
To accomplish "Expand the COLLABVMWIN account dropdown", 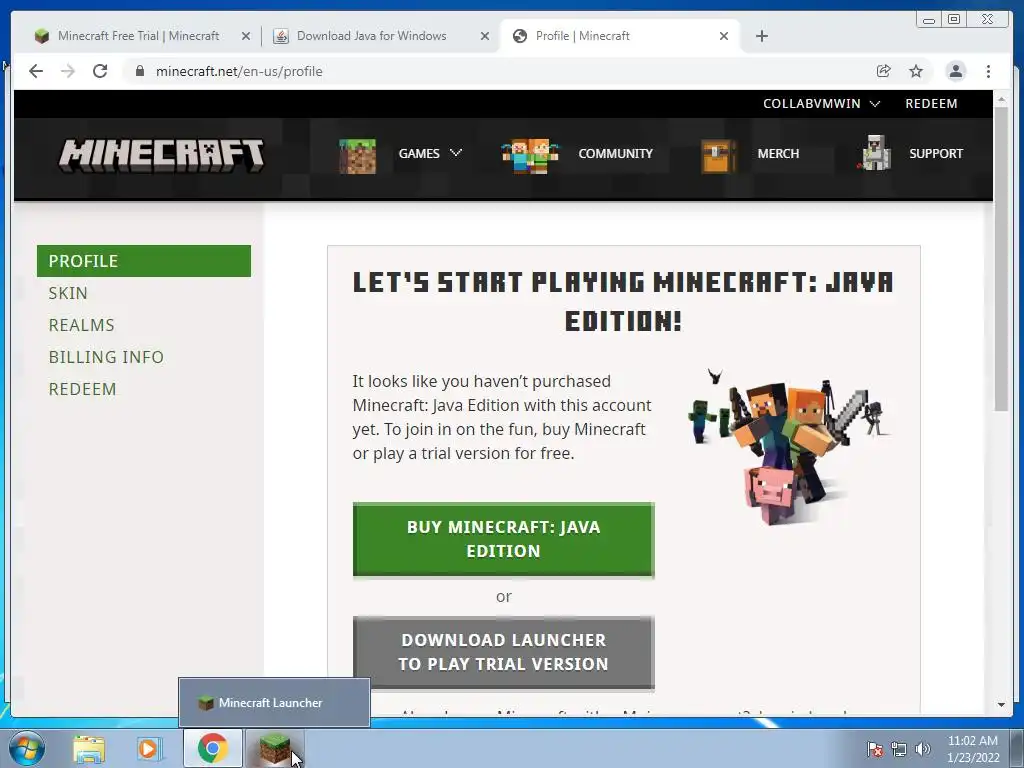I will click(x=822, y=103).
